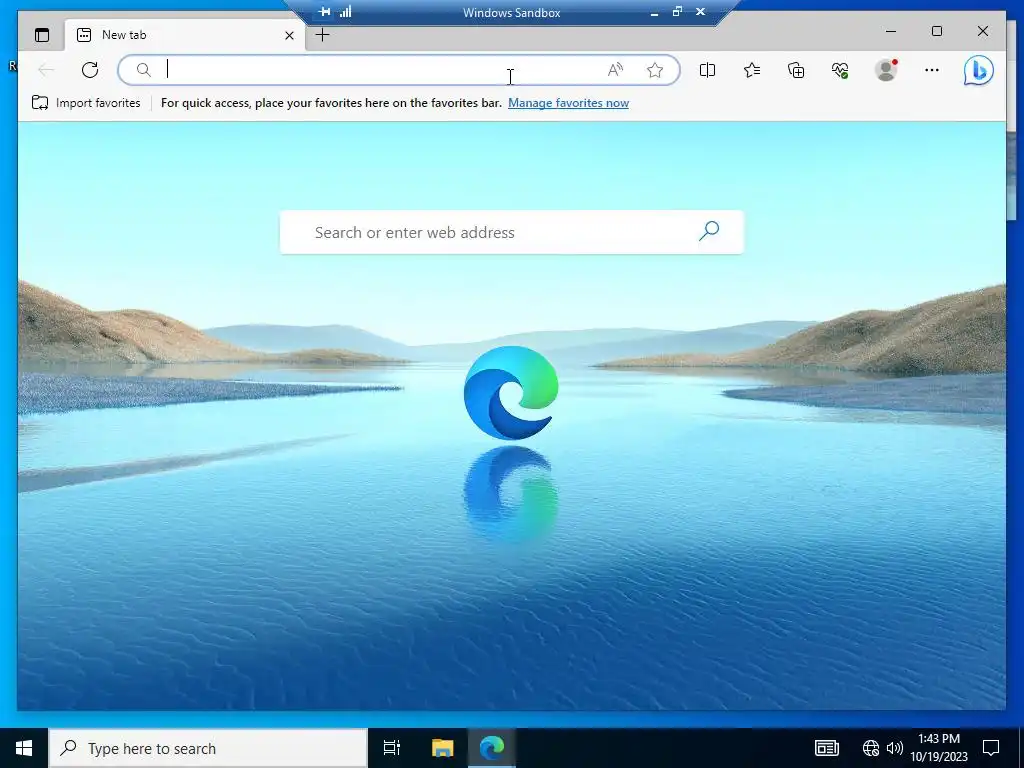
Task: Open Task View on taskbar
Action: click(392, 748)
